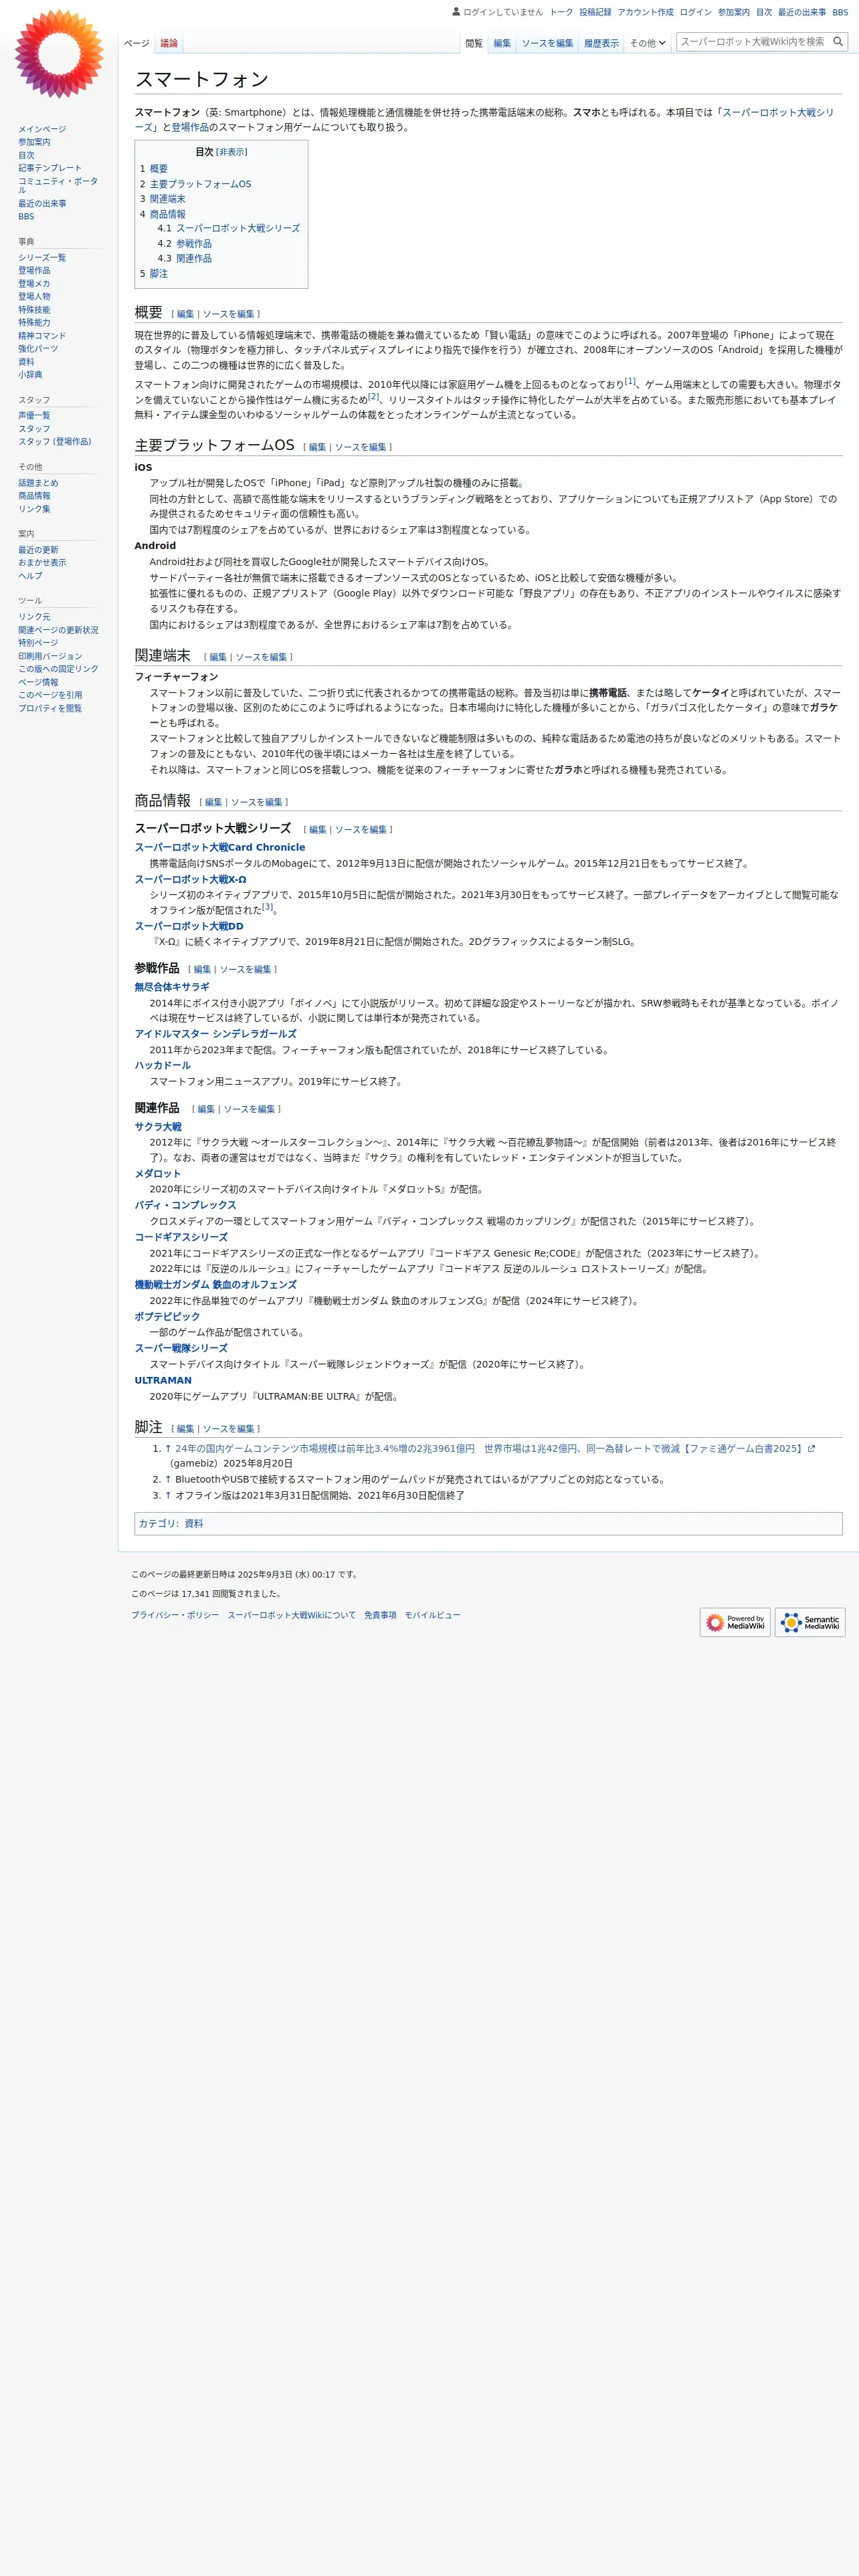Open 機動戦士ガンダム 鉄血のオルフェンズ link
The width and height of the screenshot is (859, 2576).
click(216, 1285)
